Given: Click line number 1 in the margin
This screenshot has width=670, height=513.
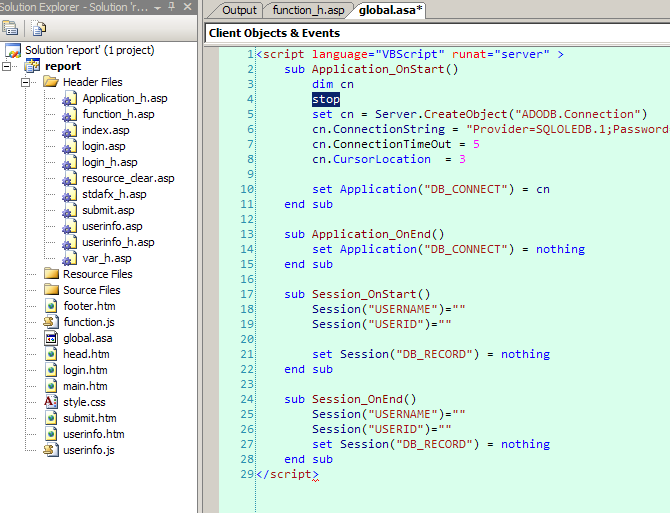Looking at the screenshot, I should point(250,54).
